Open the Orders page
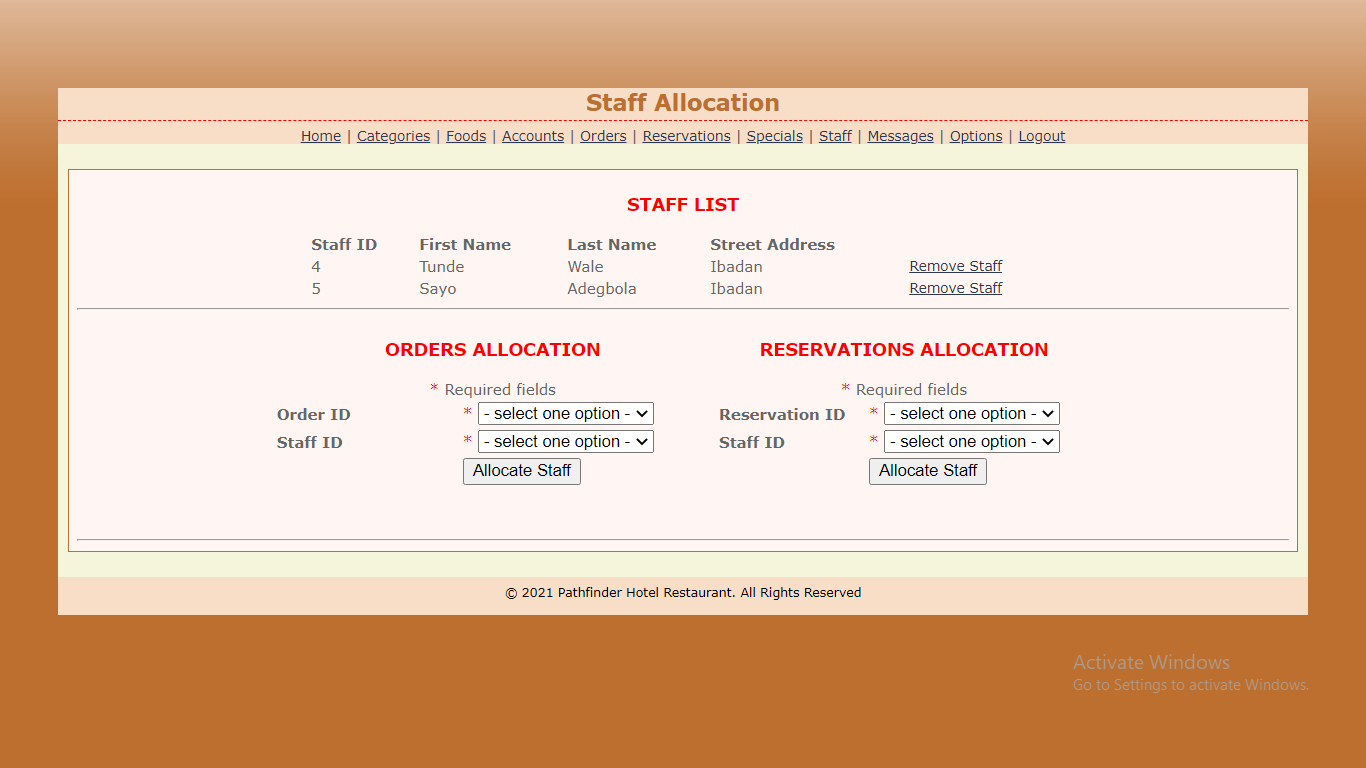This screenshot has width=1366, height=768. [x=603, y=136]
